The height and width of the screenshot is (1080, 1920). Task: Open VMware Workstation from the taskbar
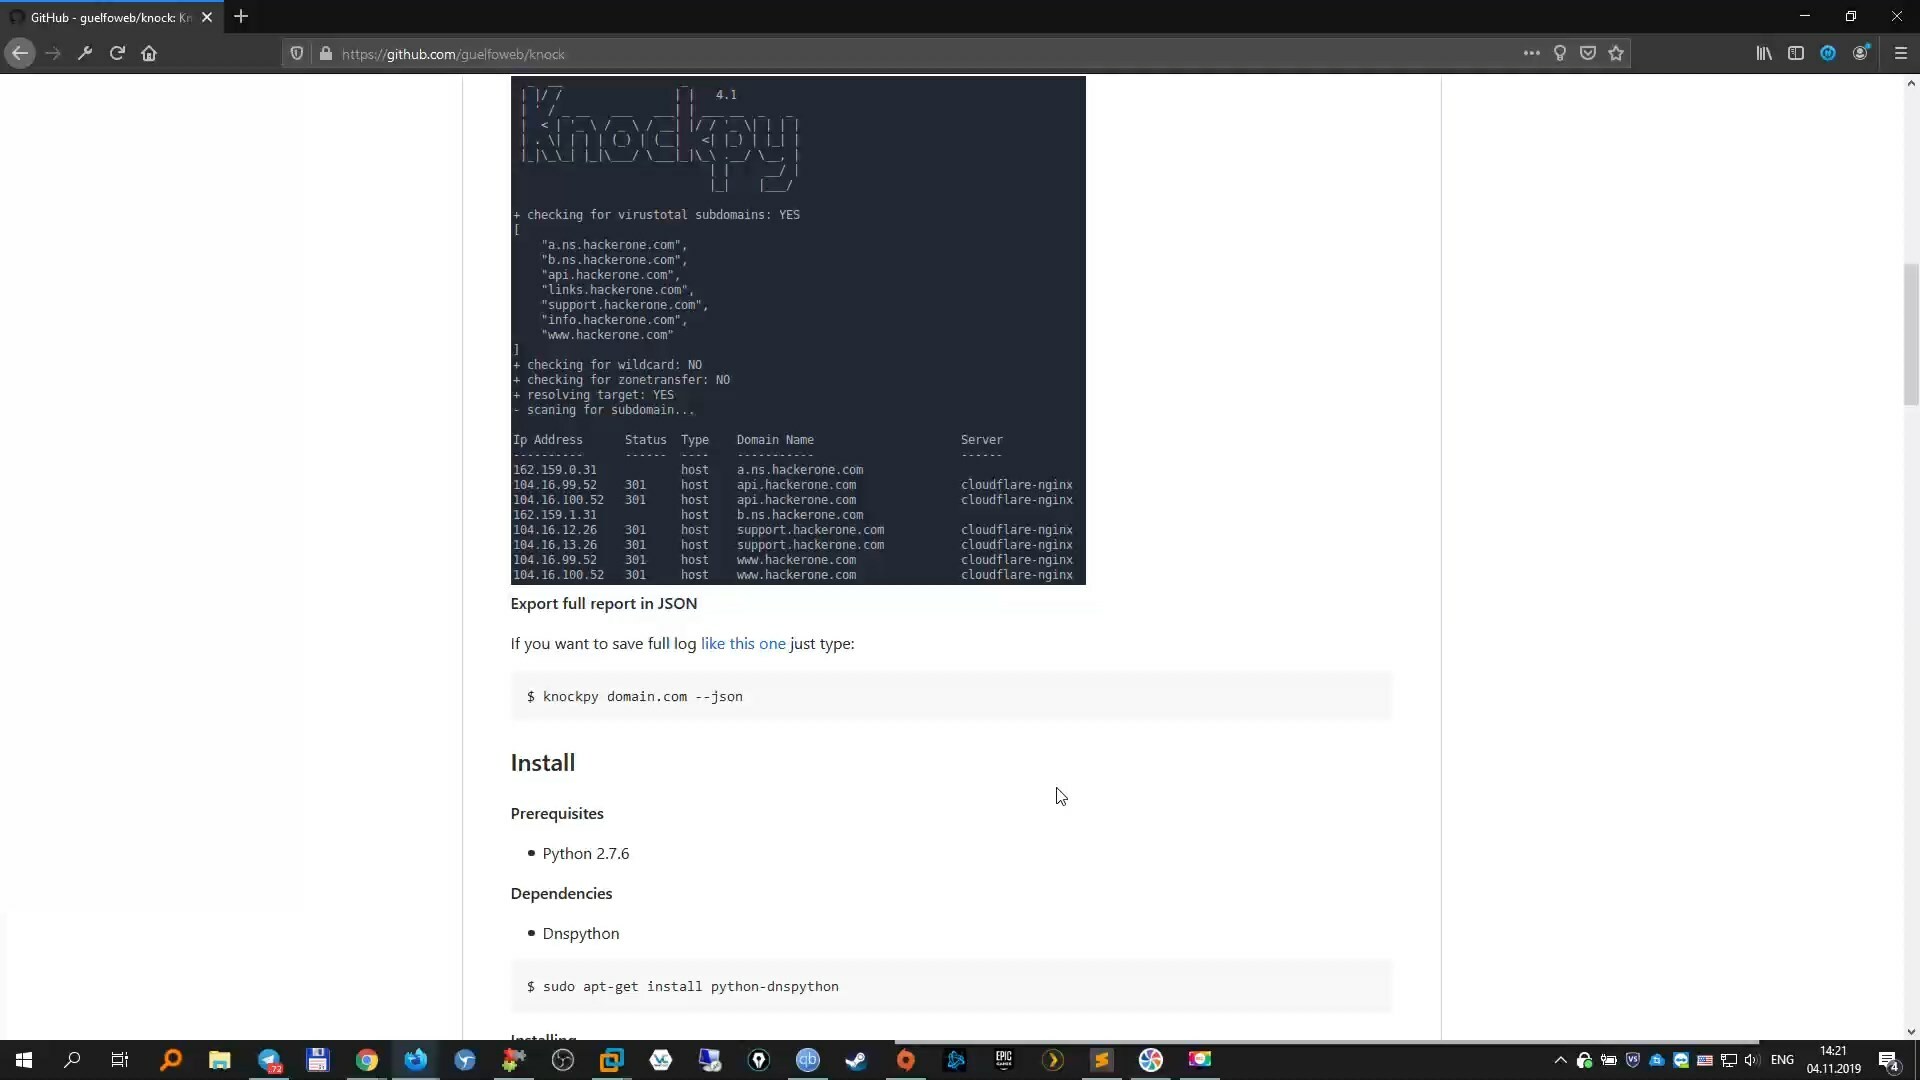(x=611, y=1060)
